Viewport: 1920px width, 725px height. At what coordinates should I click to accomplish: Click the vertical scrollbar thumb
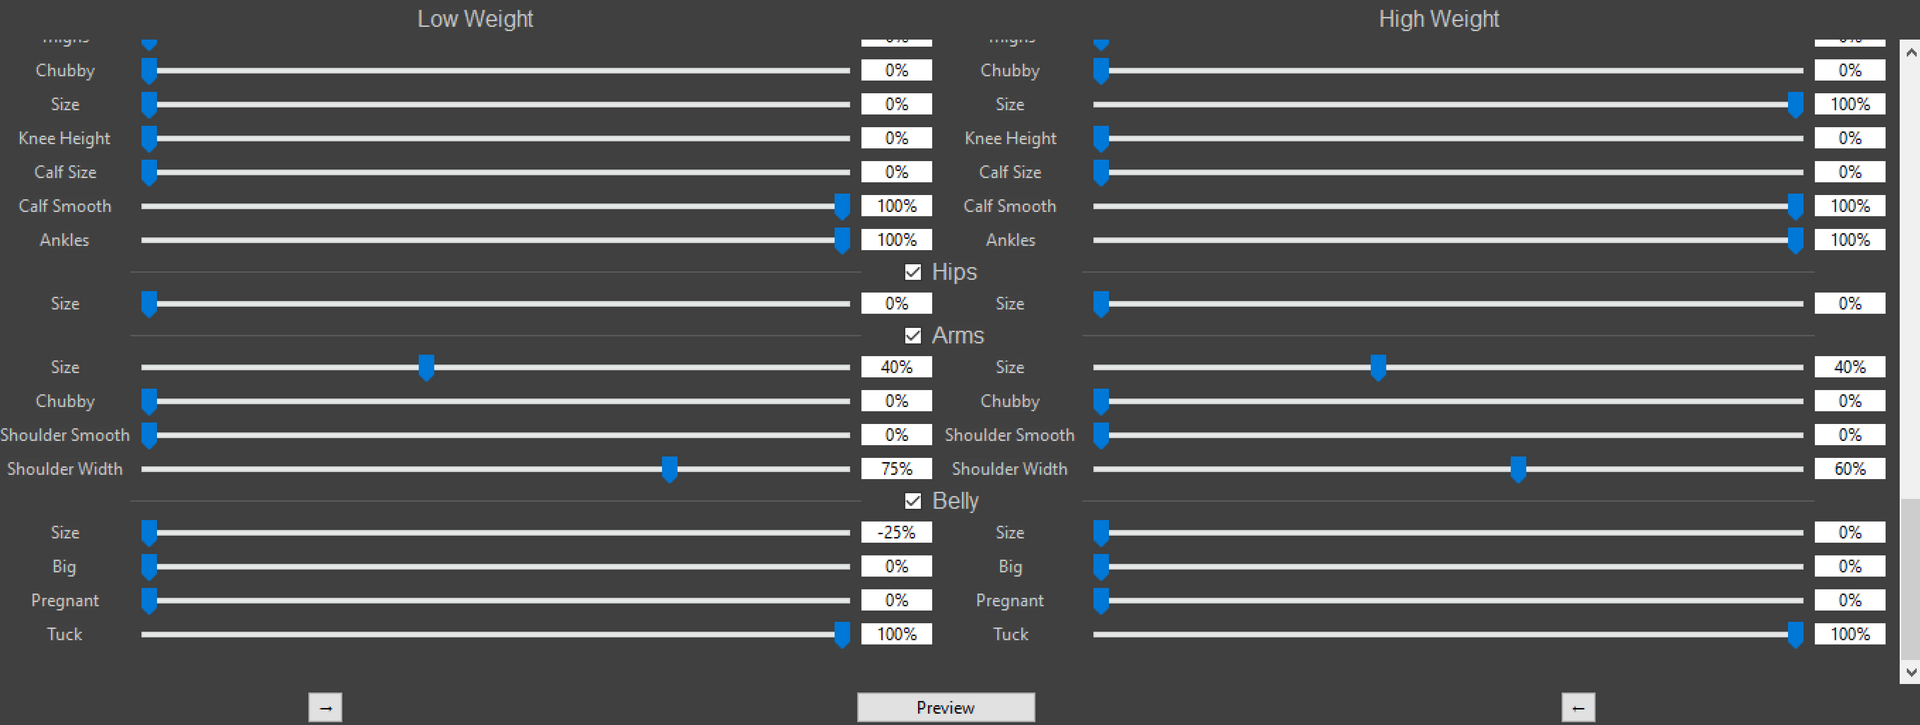click(1910, 578)
